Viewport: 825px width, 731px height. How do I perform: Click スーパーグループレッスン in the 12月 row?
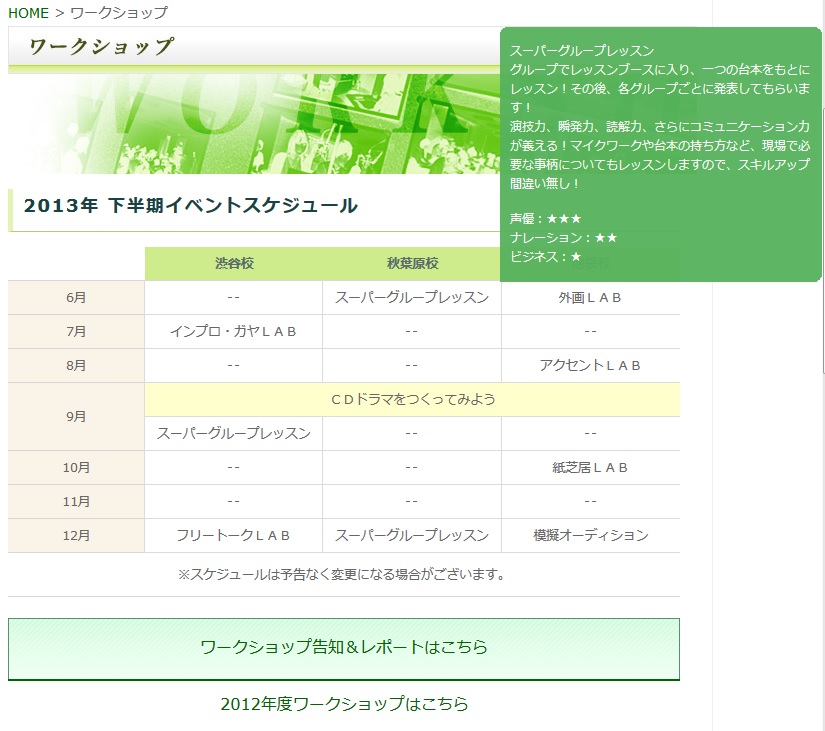click(x=412, y=536)
